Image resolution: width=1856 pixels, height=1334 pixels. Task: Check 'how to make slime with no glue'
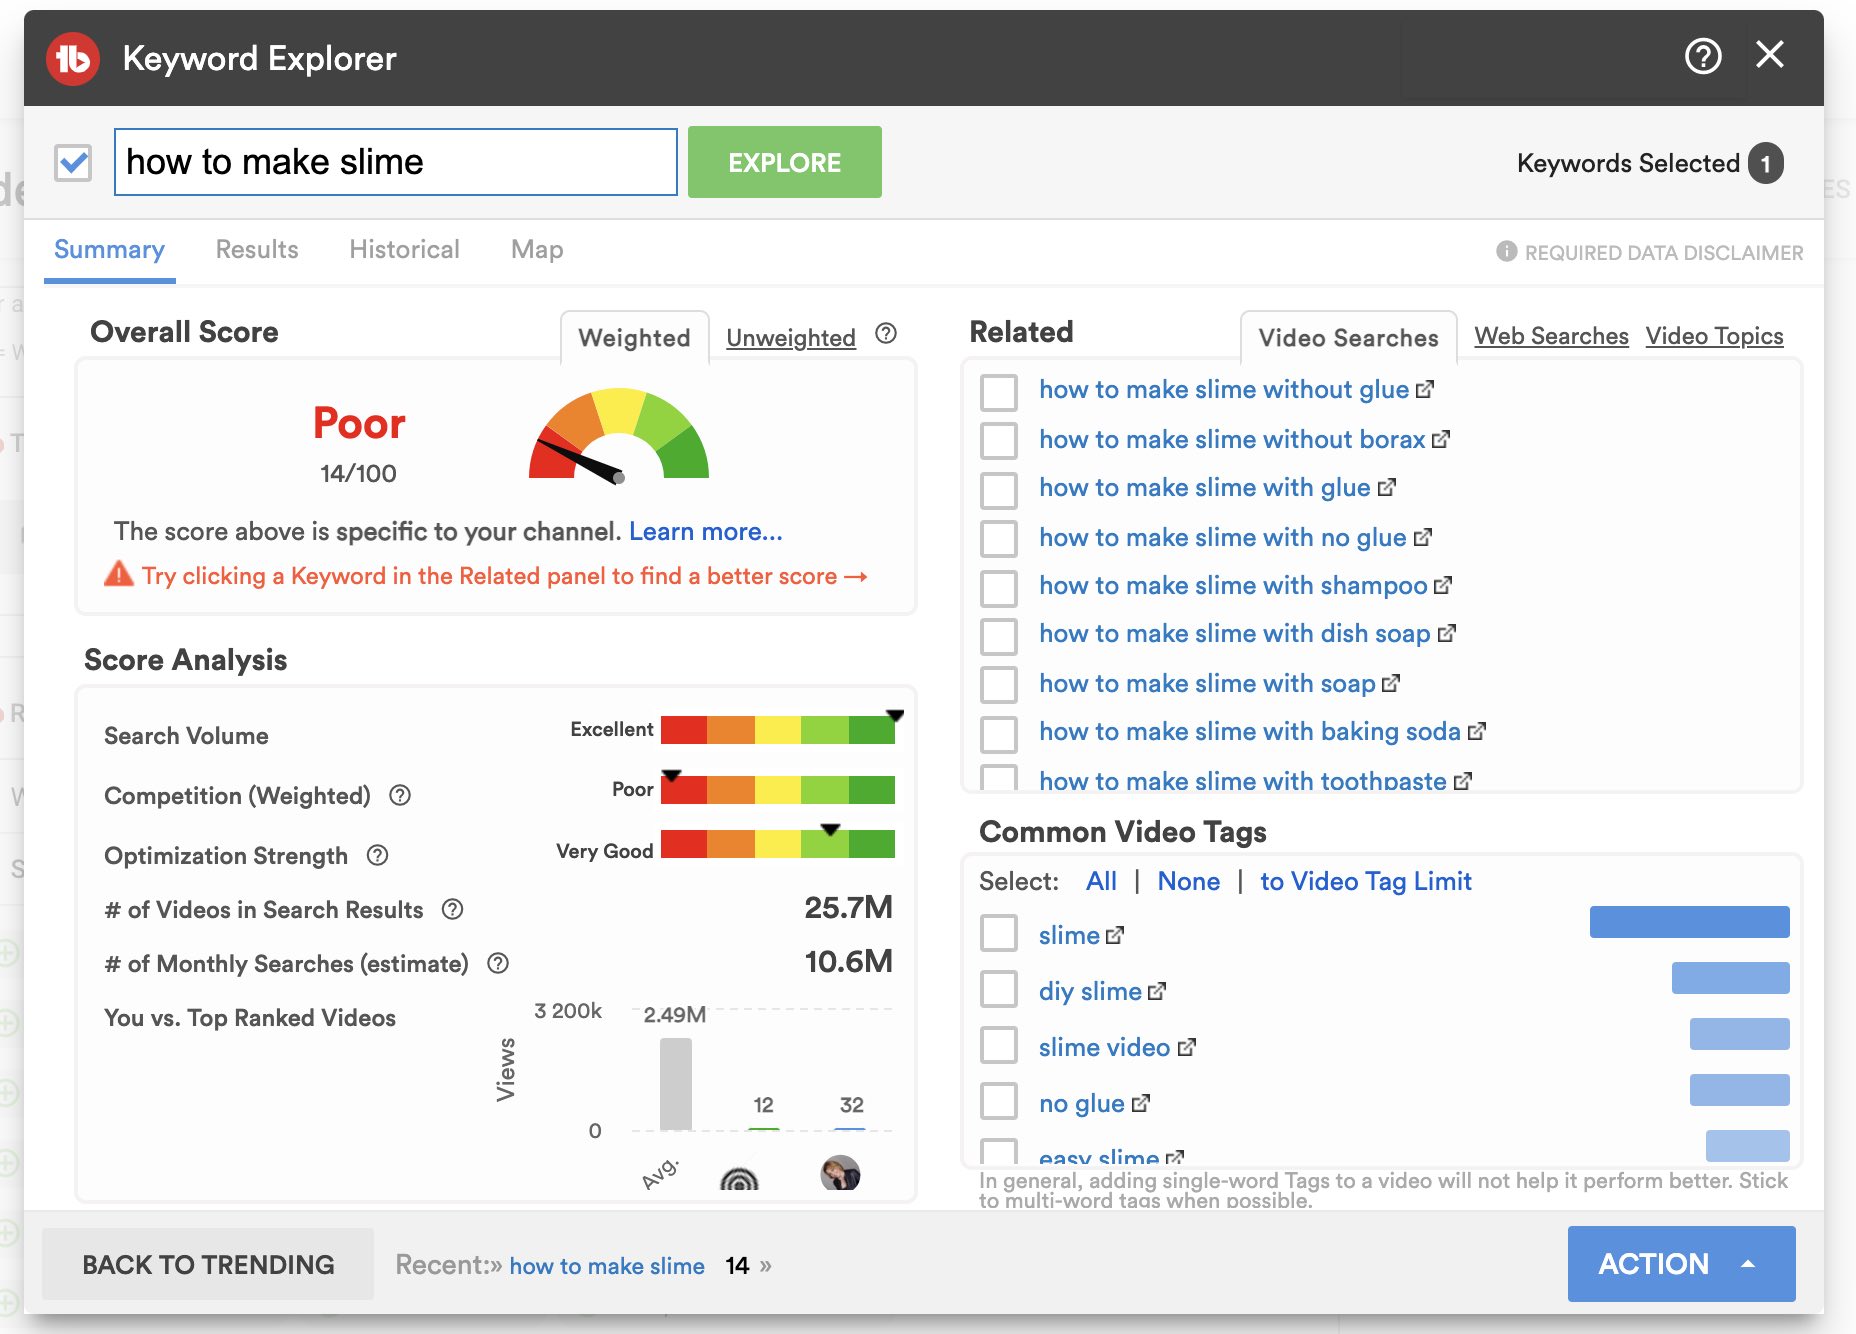coord(999,538)
